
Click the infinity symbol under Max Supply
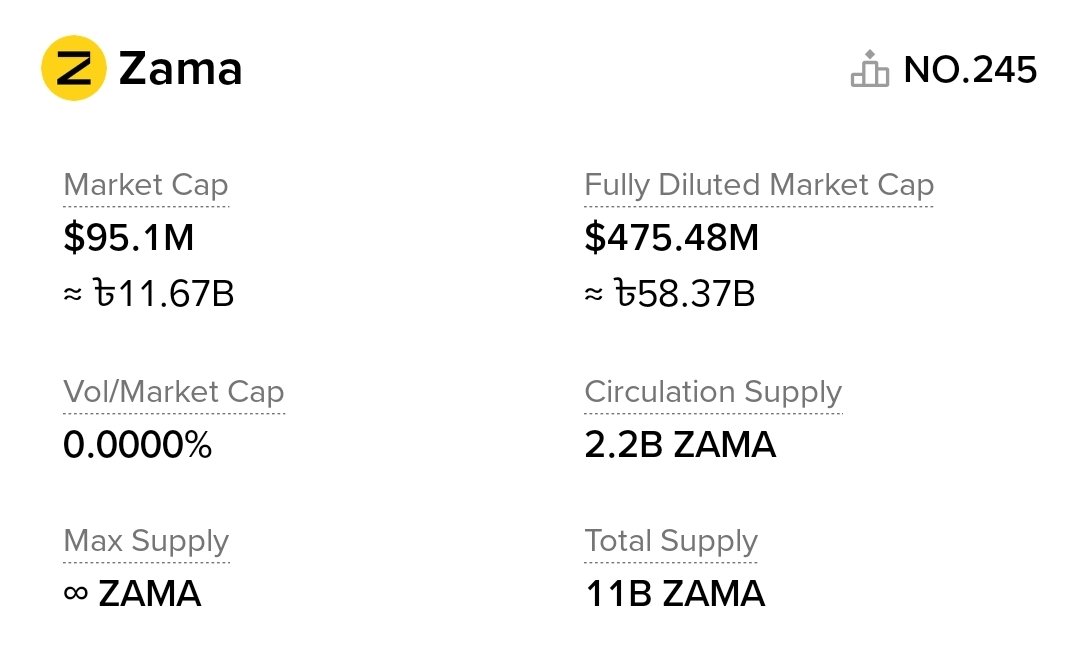(x=75, y=593)
